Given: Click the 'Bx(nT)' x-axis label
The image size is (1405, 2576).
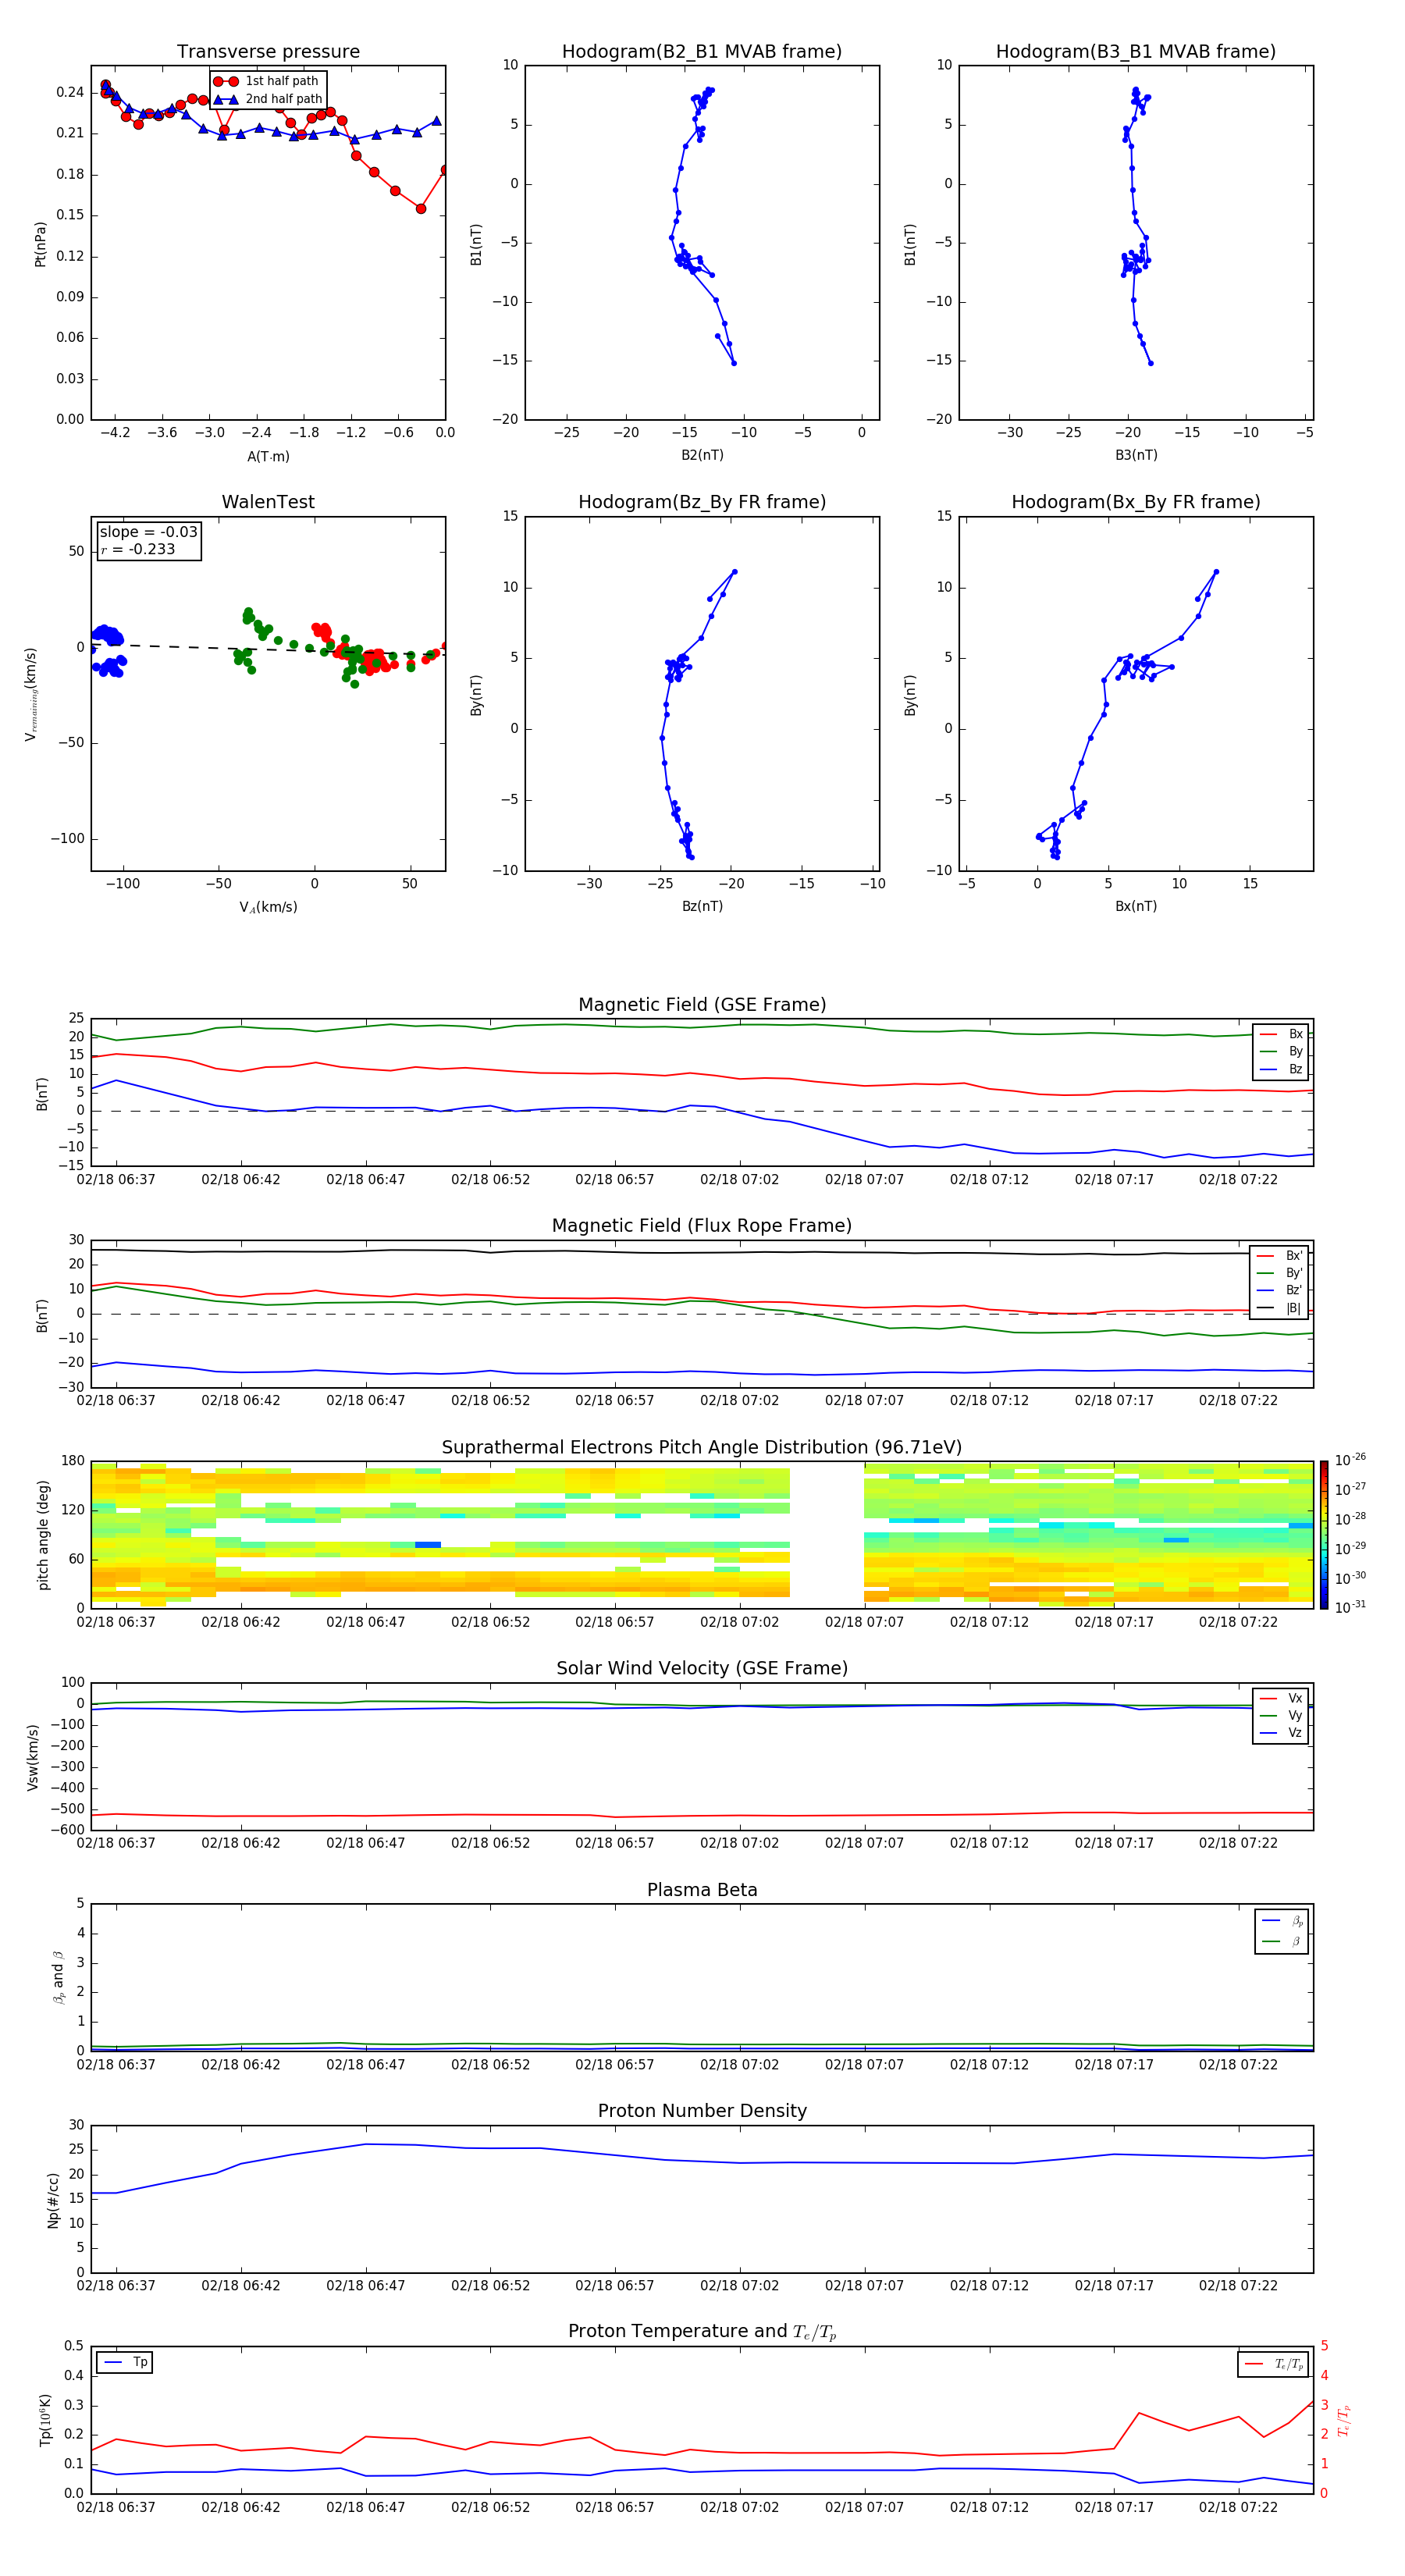Looking at the screenshot, I should pos(1136,906).
